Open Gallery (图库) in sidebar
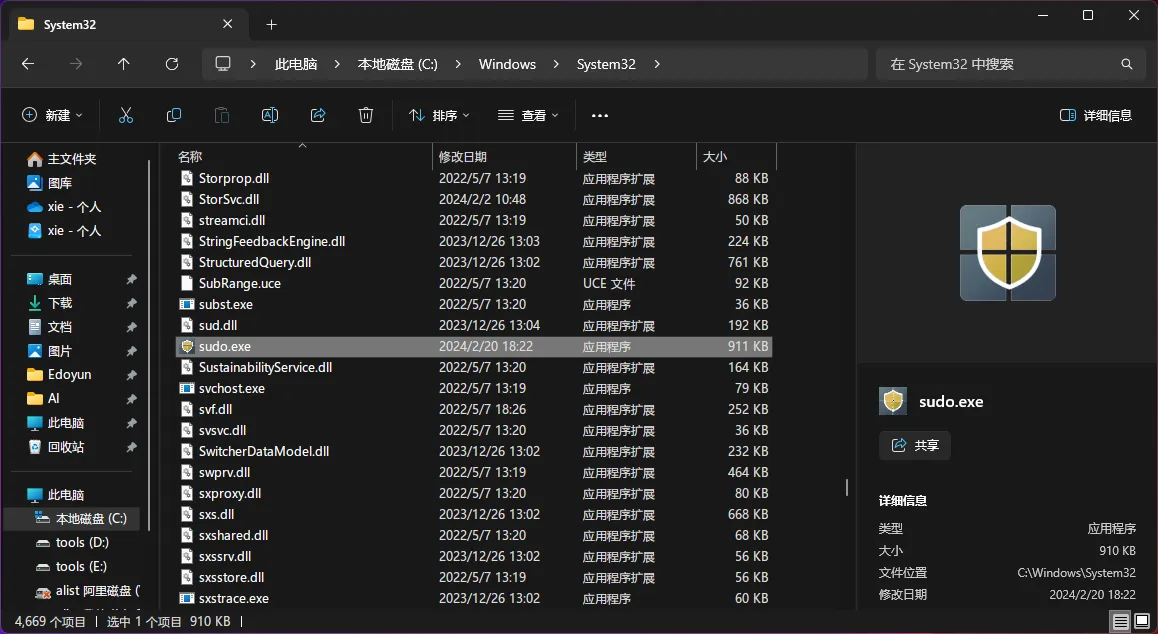1158x634 pixels. [x=49, y=183]
